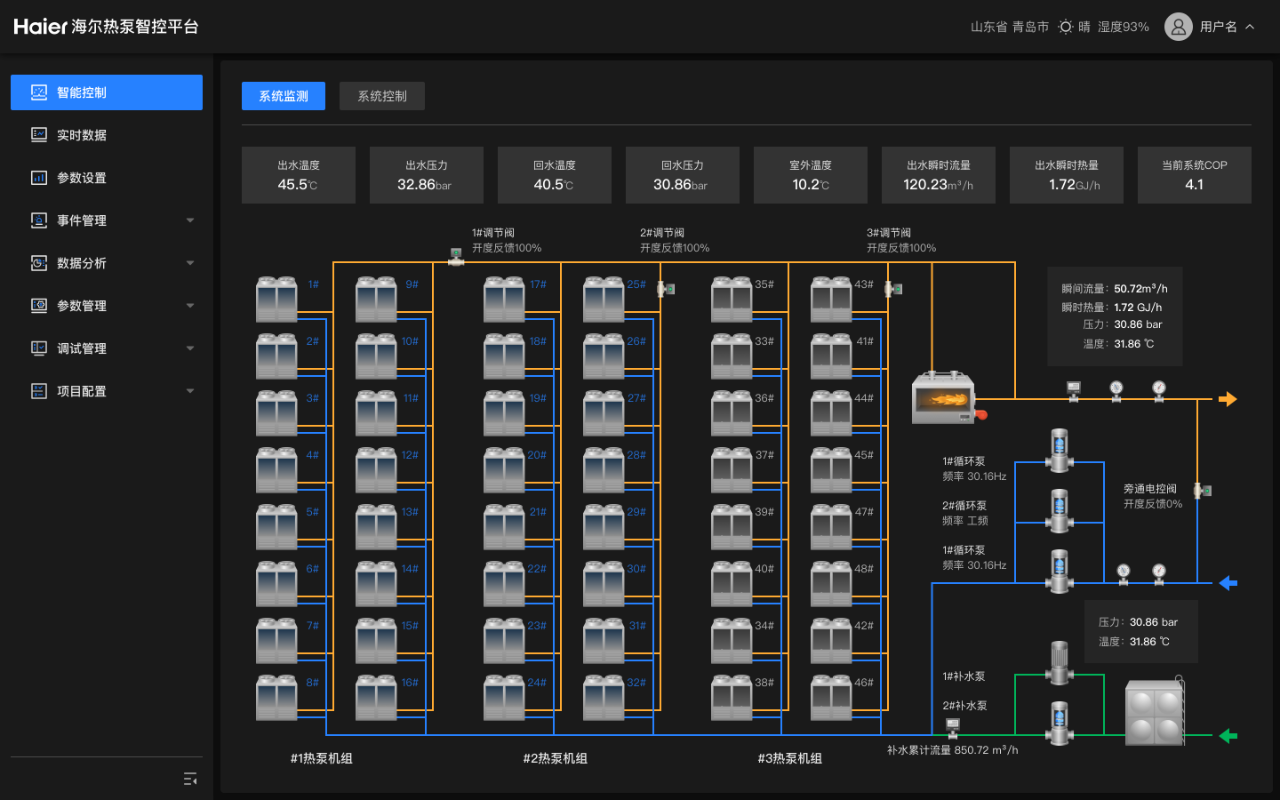Click the sidebar collapse icon at bottom
The width and height of the screenshot is (1280, 800).
190,778
